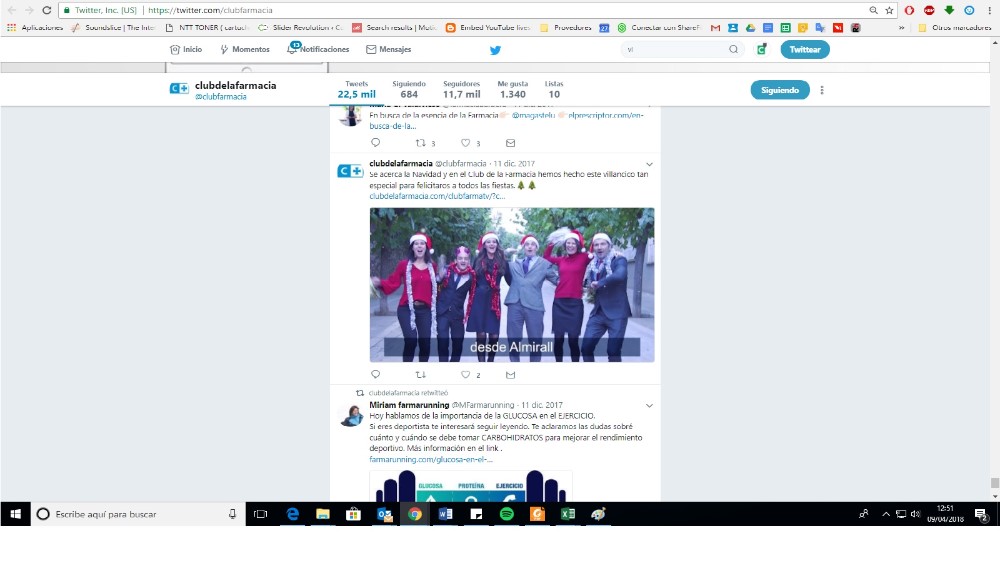Click the Twitter bird logo
Screen dimensions: 1000x563
pos(496,50)
